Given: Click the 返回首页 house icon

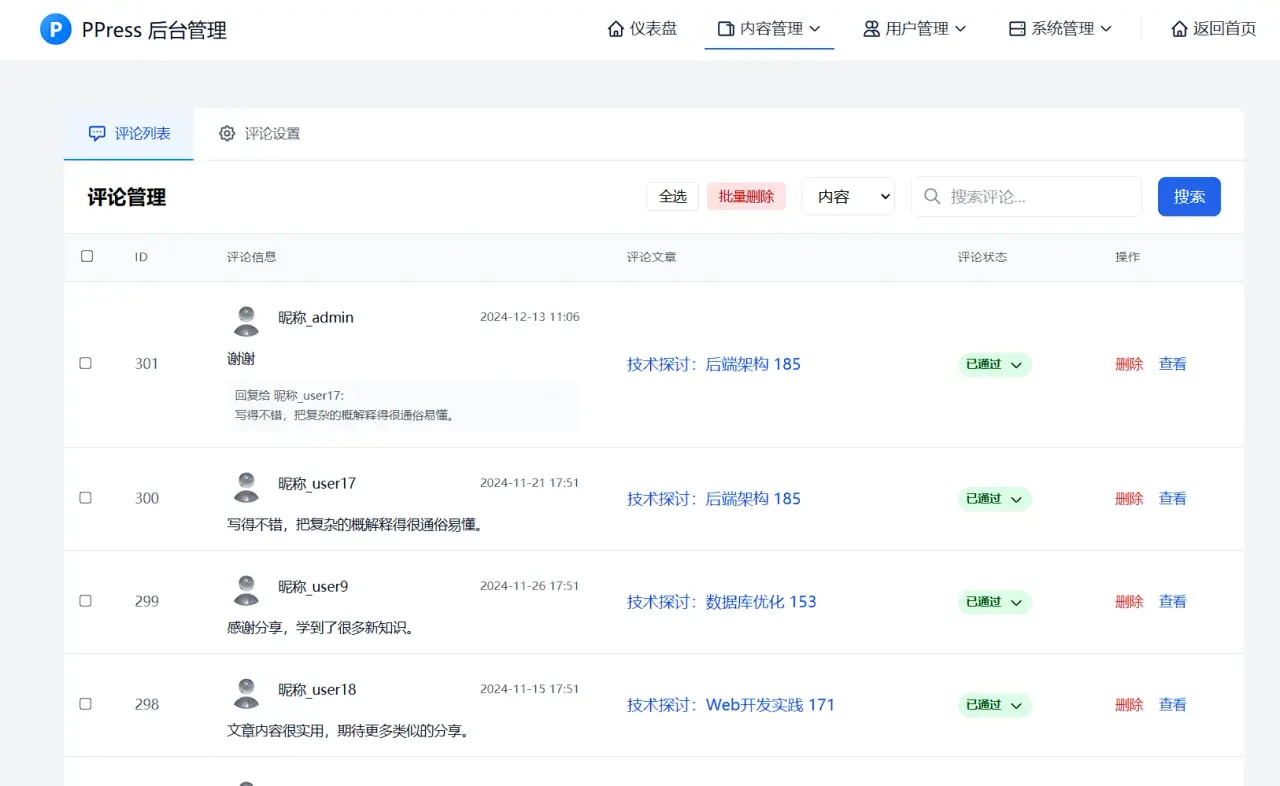Looking at the screenshot, I should [x=1178, y=29].
